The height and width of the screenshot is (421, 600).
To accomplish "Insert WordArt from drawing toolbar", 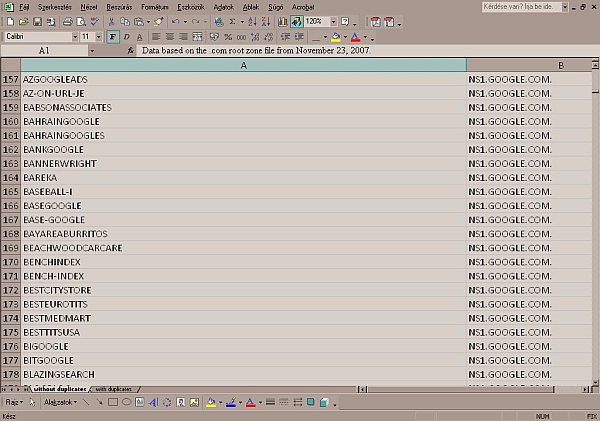I will (153, 402).
